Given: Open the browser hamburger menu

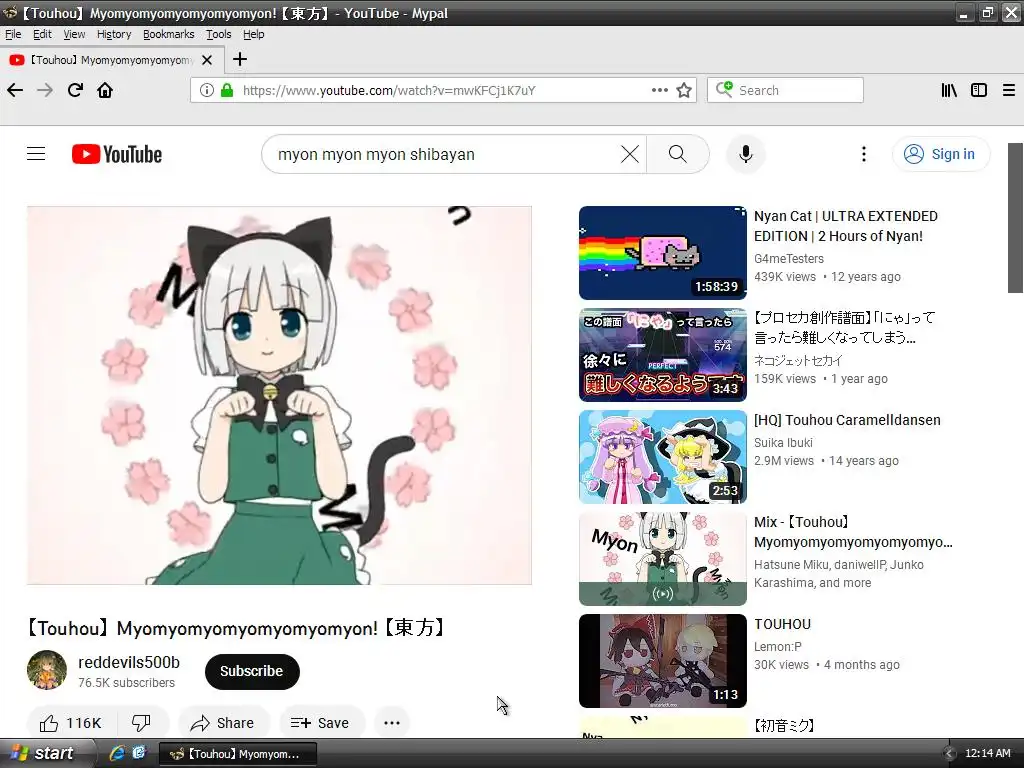Looking at the screenshot, I should 1009,90.
